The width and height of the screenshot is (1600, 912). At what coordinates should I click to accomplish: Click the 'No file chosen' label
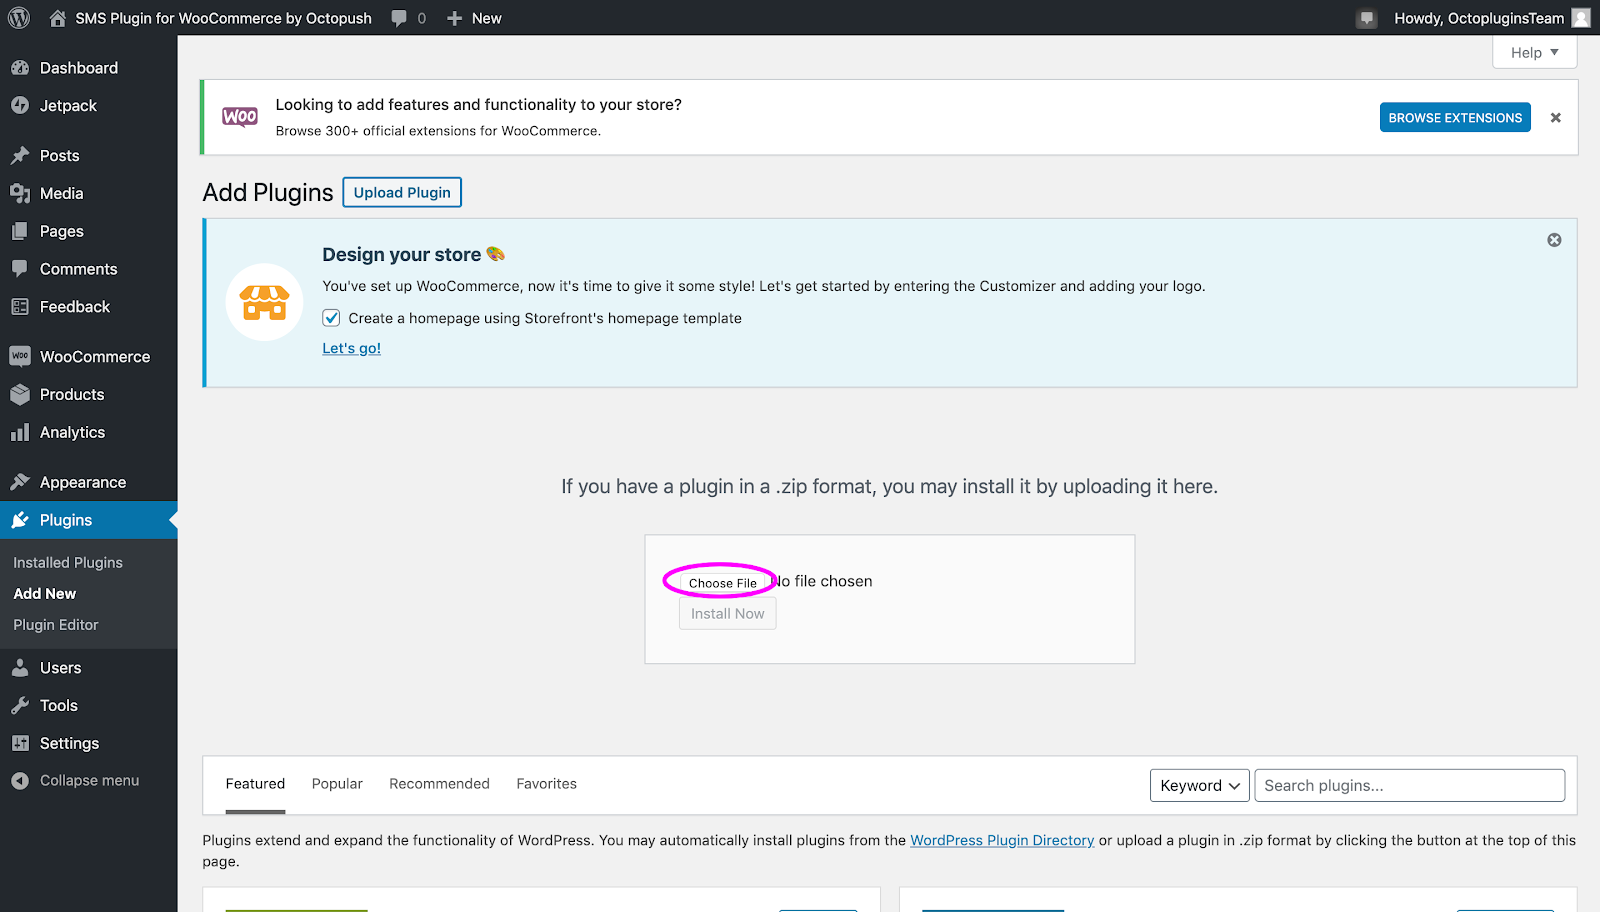(x=824, y=581)
